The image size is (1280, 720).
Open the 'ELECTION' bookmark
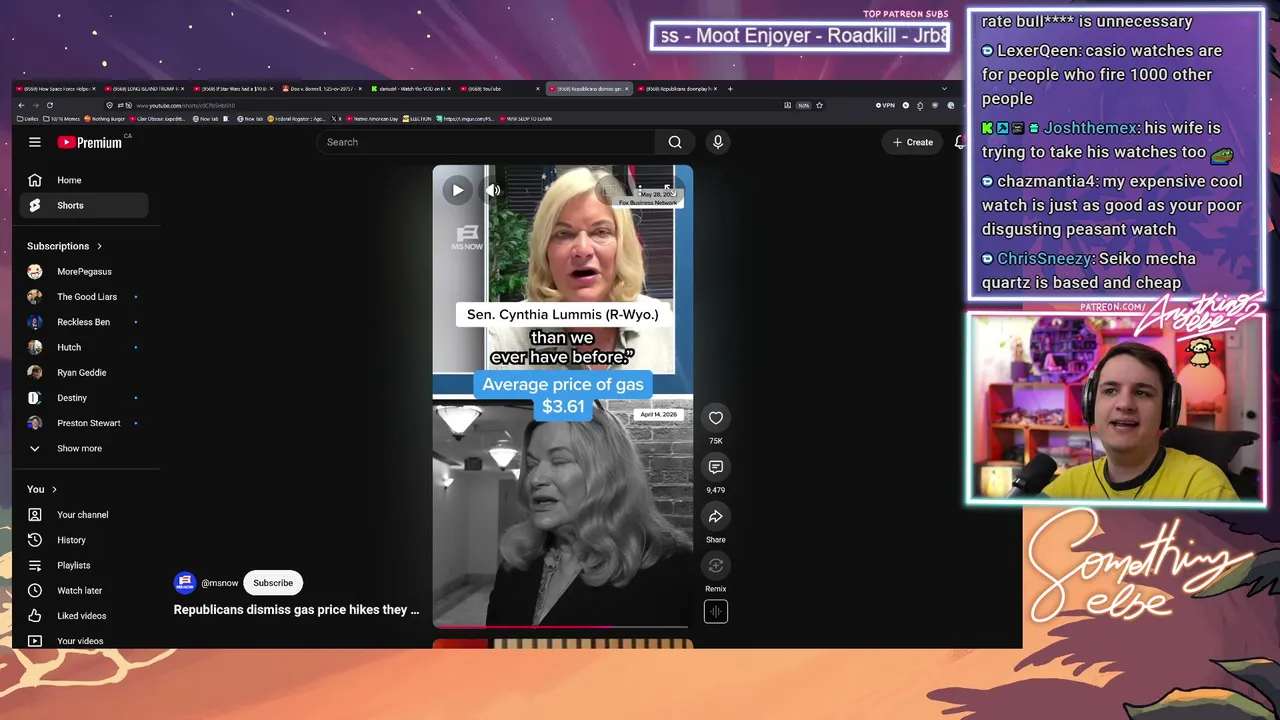[x=418, y=119]
